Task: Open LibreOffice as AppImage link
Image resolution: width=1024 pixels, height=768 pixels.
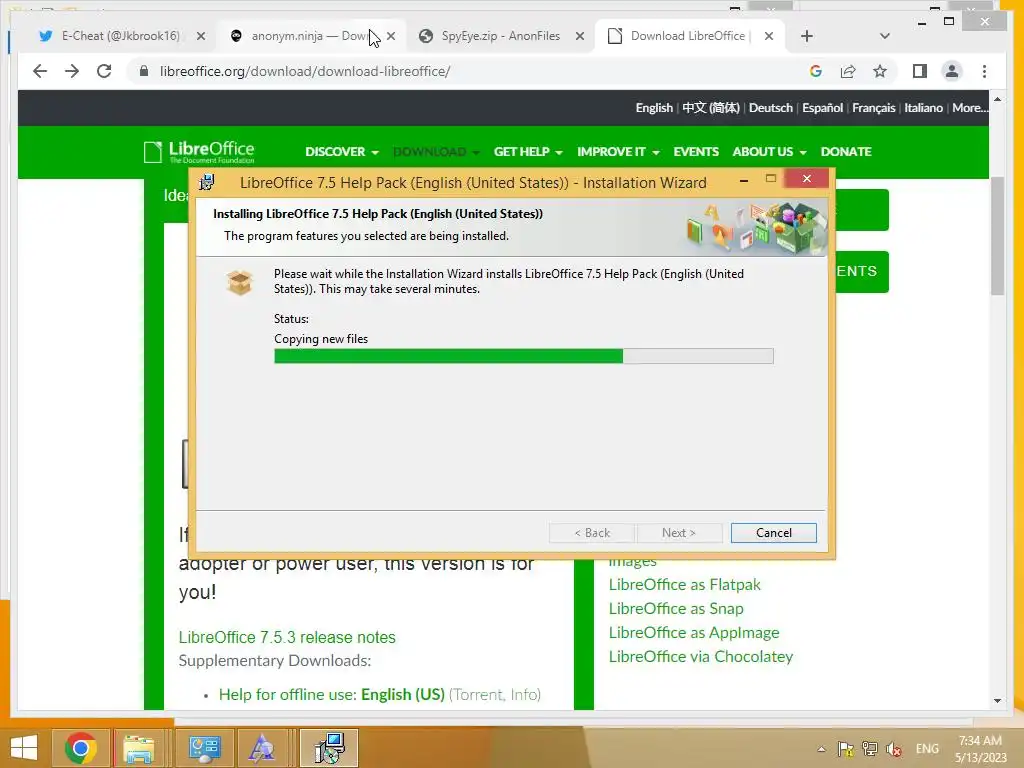Action: tap(694, 633)
